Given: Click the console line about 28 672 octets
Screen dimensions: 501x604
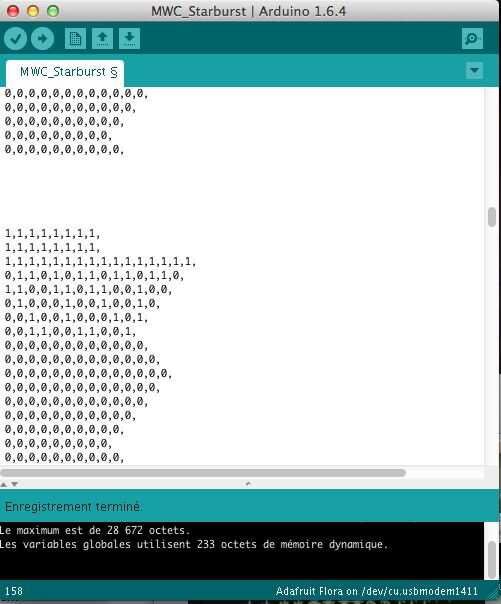Looking at the screenshot, I should coord(95,530).
